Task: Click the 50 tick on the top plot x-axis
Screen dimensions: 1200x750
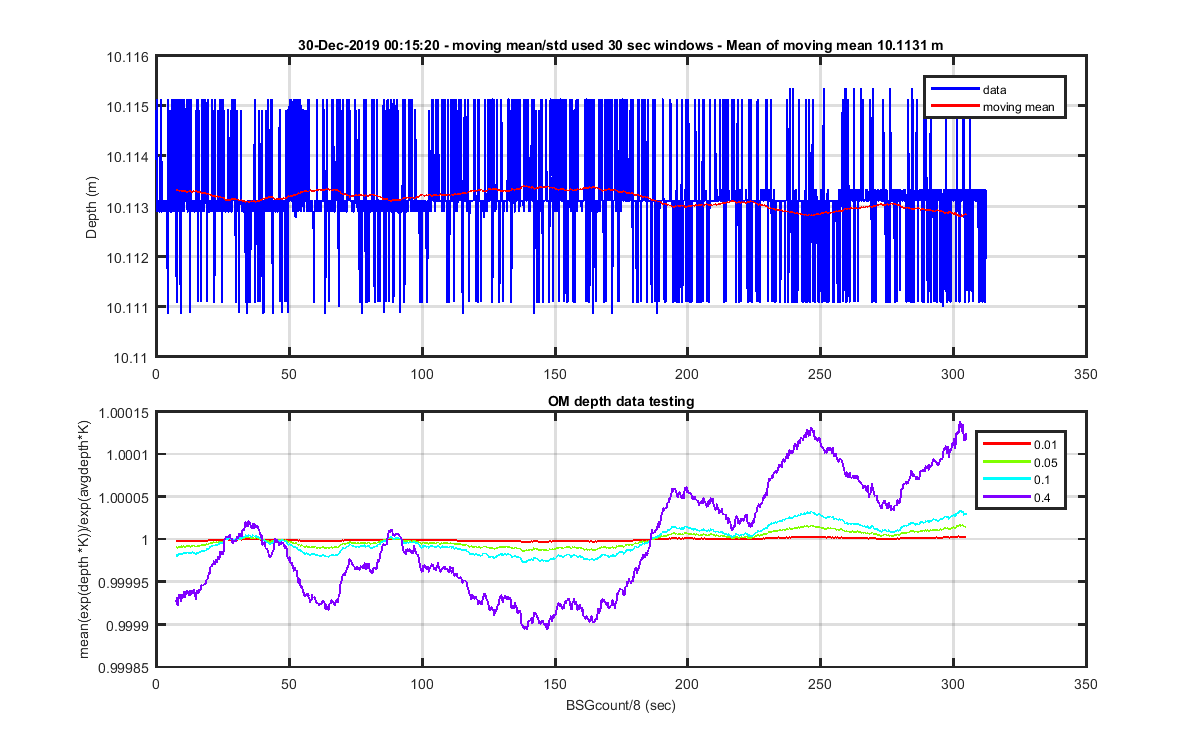Action: [x=288, y=374]
